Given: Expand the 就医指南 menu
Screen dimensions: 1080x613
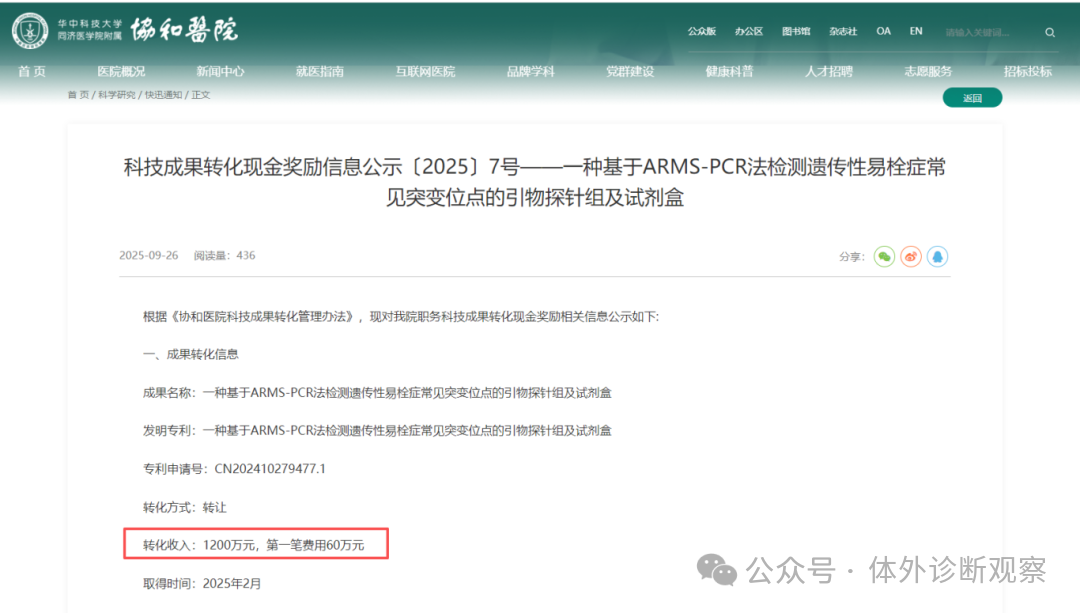Looking at the screenshot, I should pyautogui.click(x=320, y=72).
